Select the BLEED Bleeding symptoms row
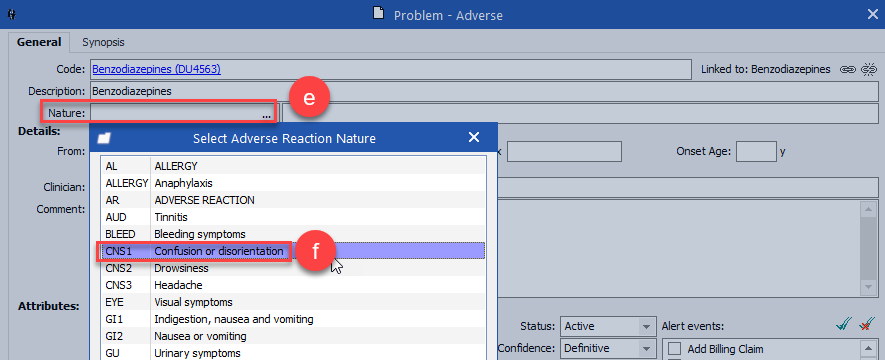The image size is (885, 360). [293, 234]
